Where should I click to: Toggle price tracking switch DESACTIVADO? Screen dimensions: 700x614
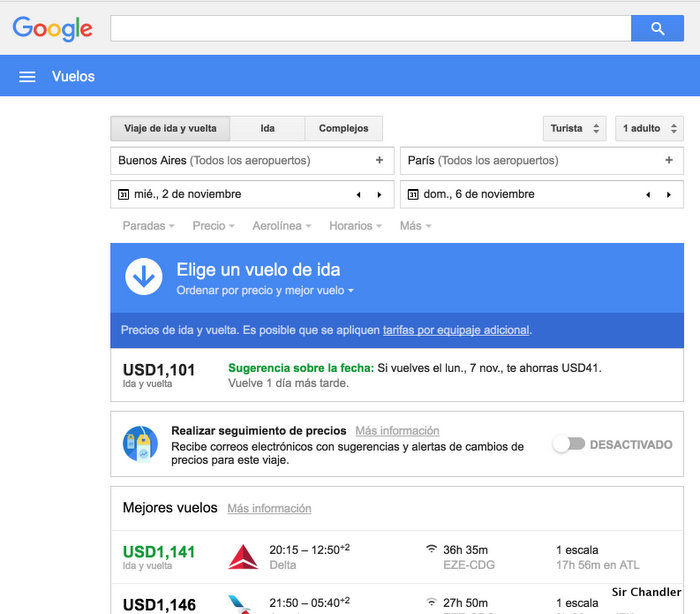coord(569,444)
